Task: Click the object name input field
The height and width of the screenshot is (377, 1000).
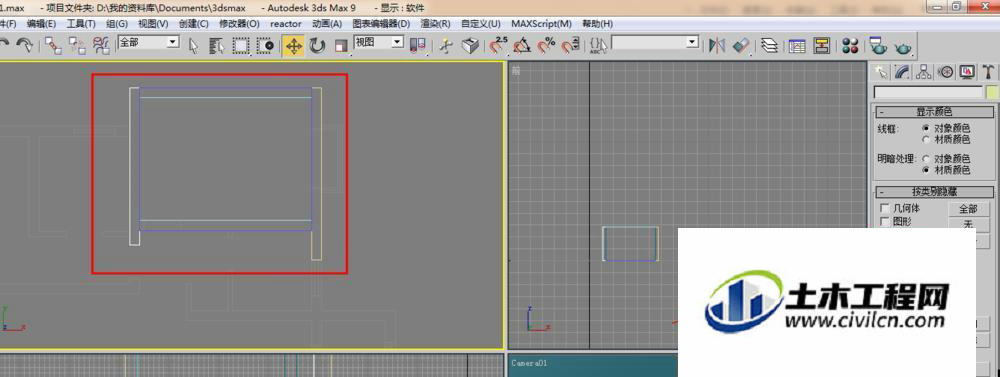Action: click(x=928, y=92)
